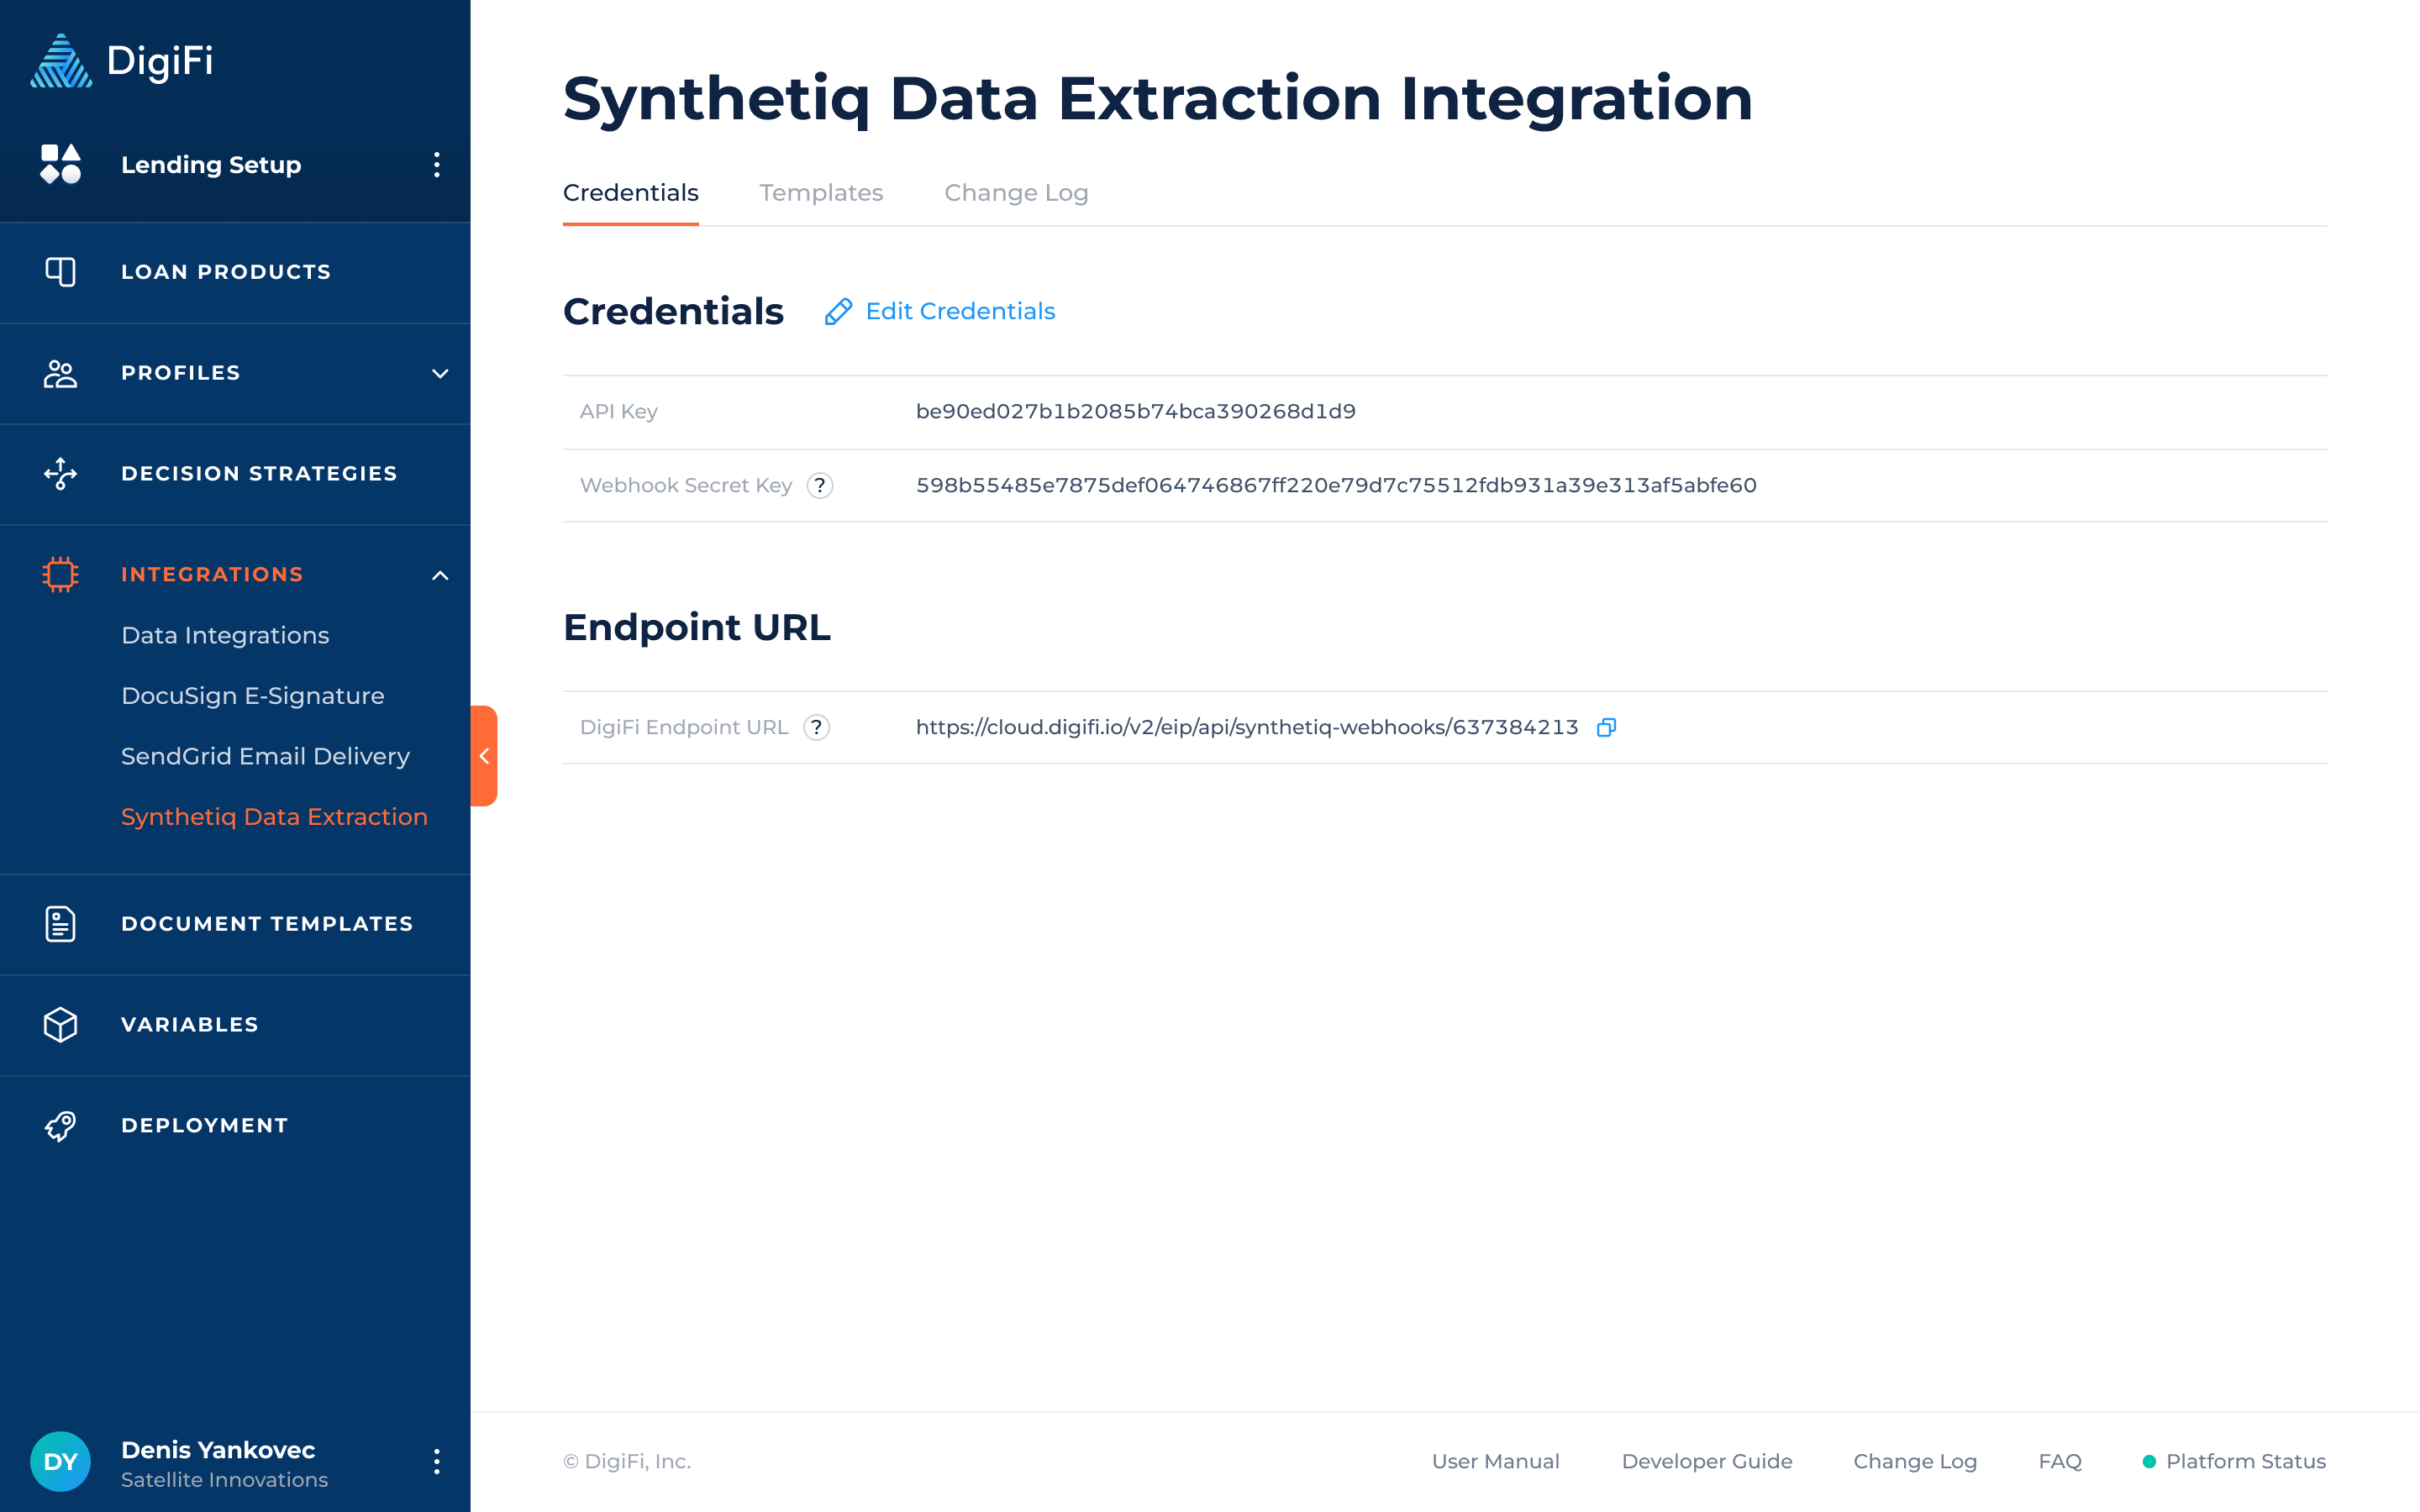Click the DY user avatar
2420x1512 pixels.
click(60, 1461)
